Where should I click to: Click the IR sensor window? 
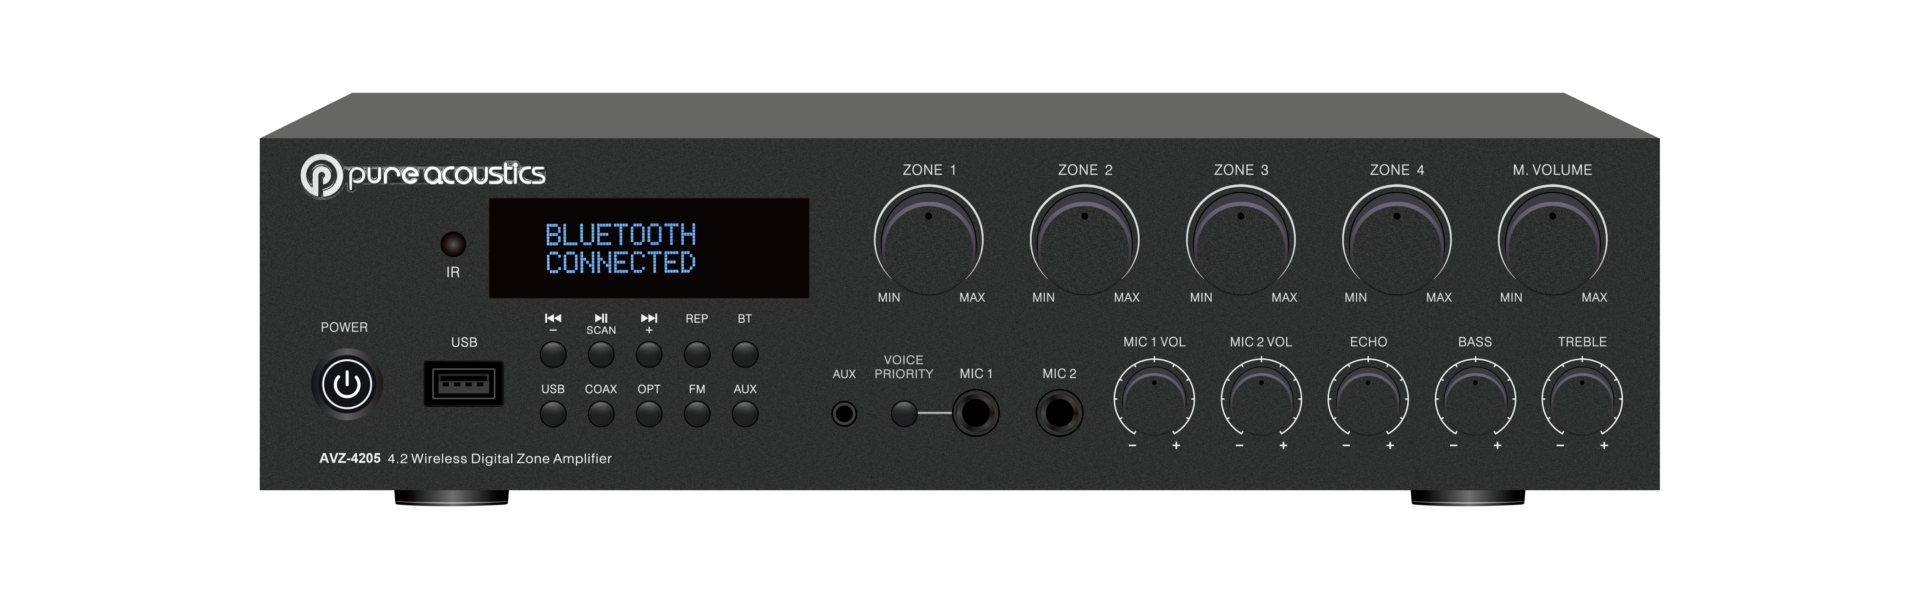click(x=453, y=244)
